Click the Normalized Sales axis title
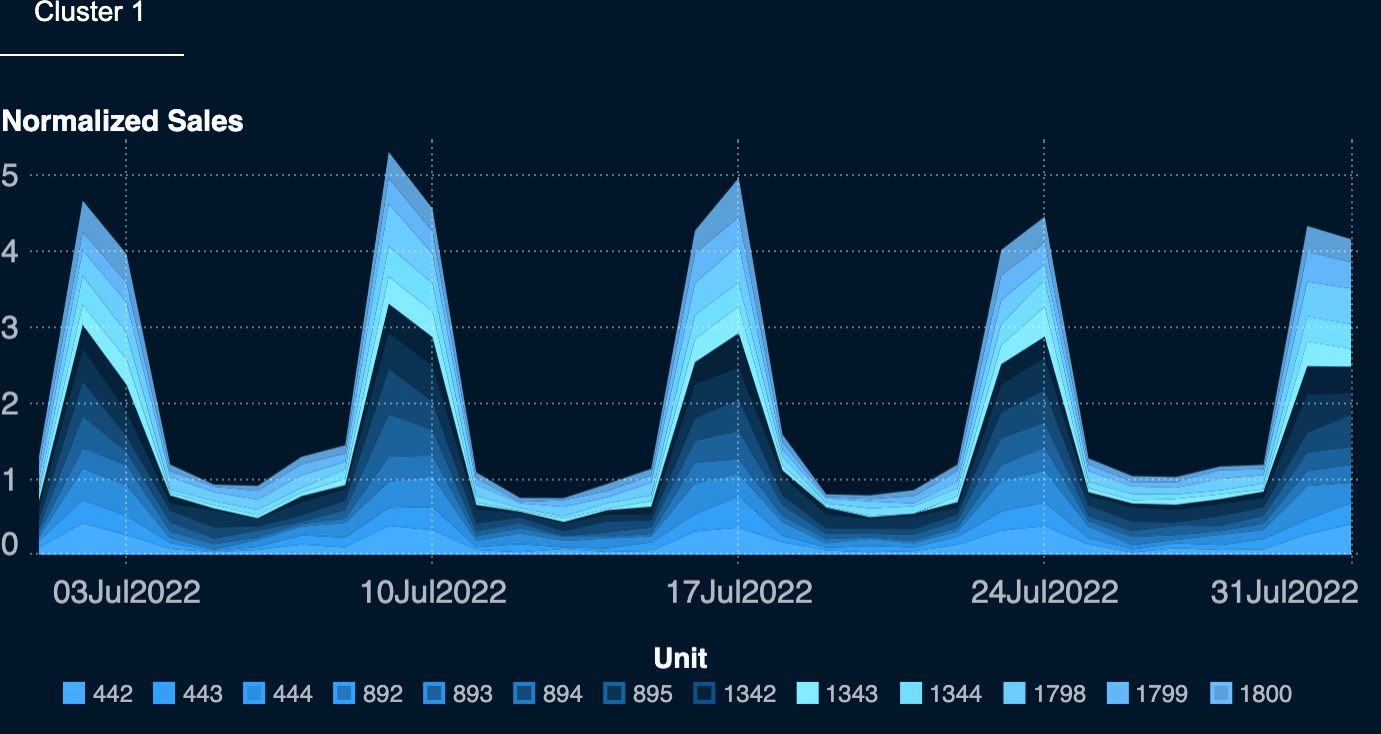This screenshot has height=734, width=1381. pos(122,121)
